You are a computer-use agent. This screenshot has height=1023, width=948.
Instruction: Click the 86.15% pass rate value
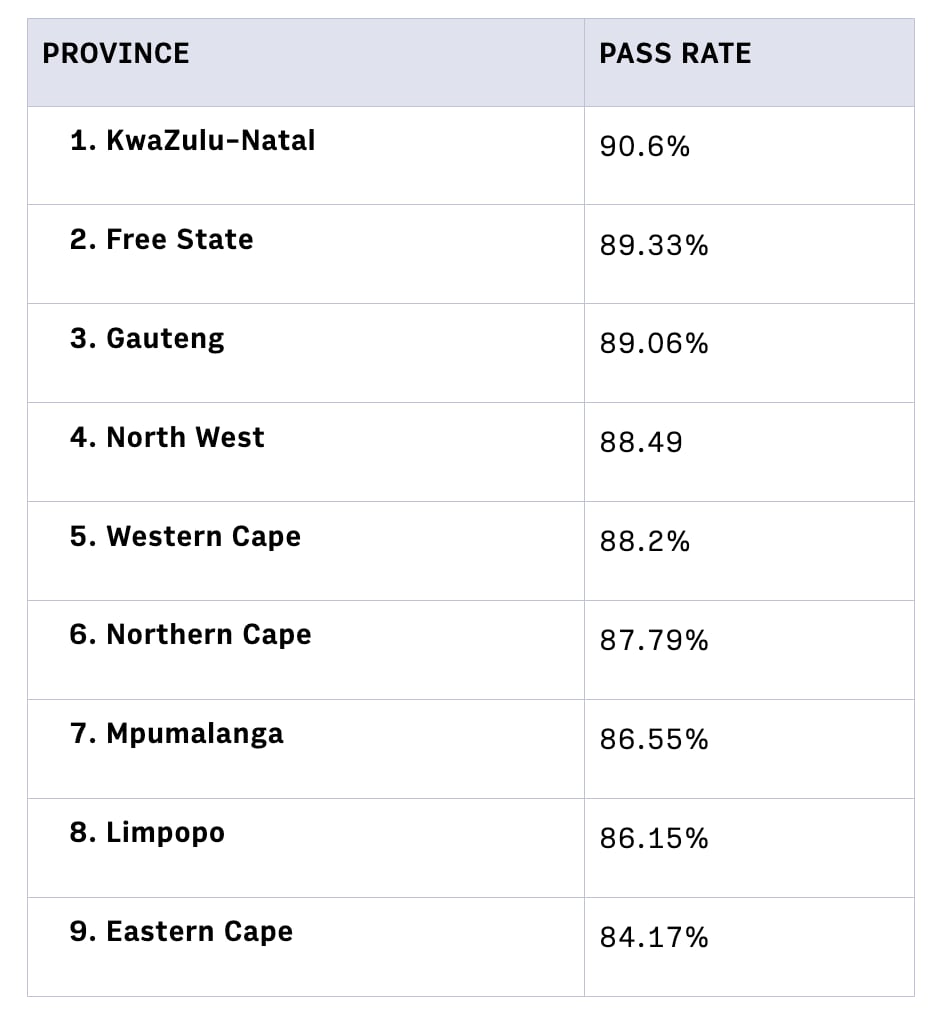click(654, 839)
